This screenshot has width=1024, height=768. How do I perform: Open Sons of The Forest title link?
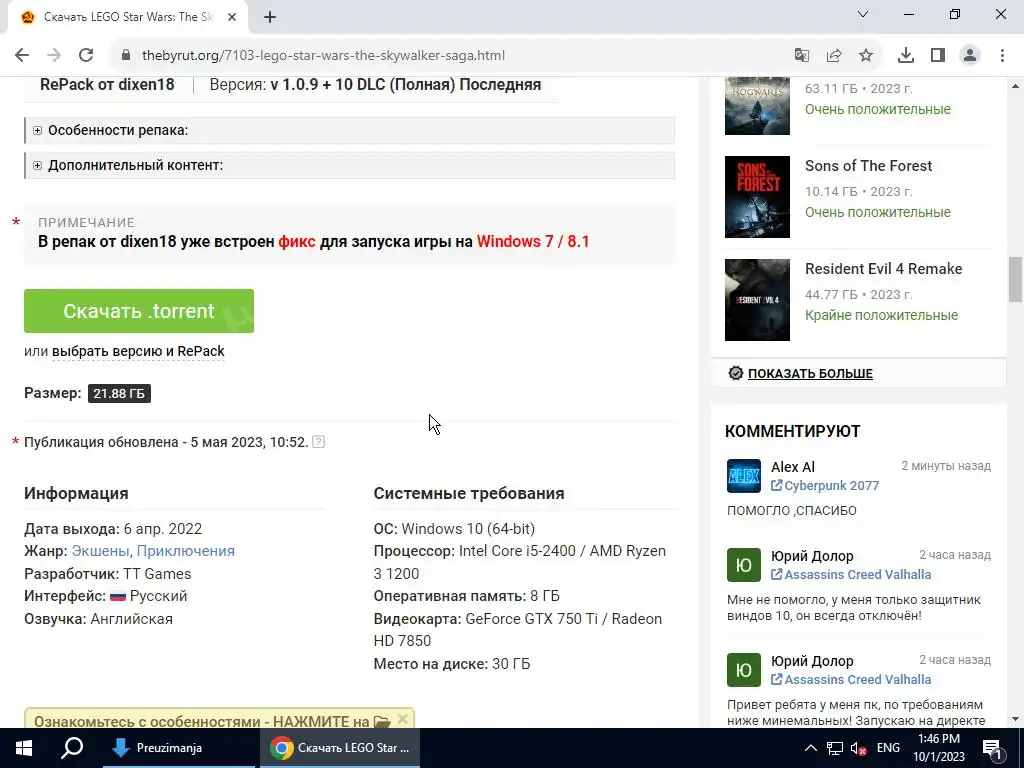tap(869, 166)
